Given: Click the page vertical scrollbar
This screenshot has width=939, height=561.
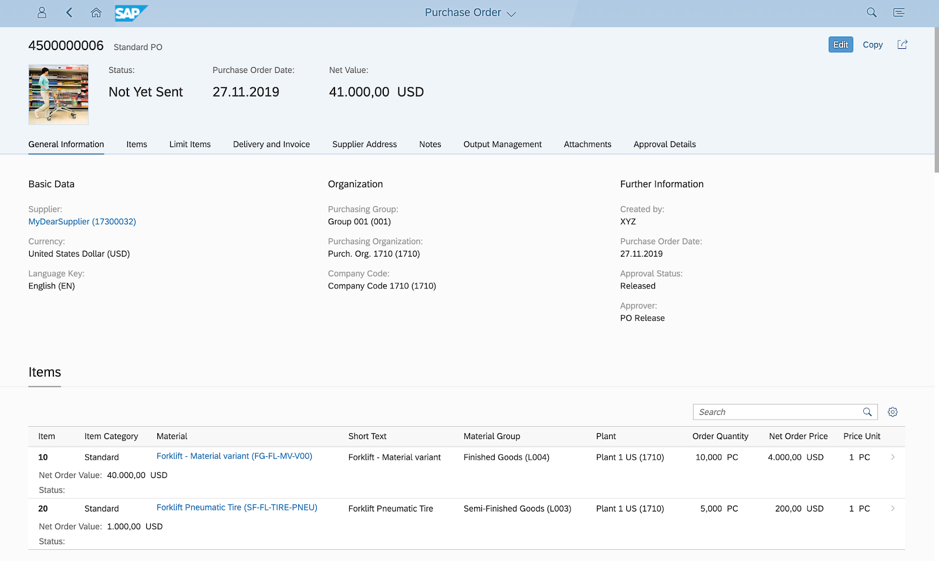Looking at the screenshot, I should coord(935,99).
